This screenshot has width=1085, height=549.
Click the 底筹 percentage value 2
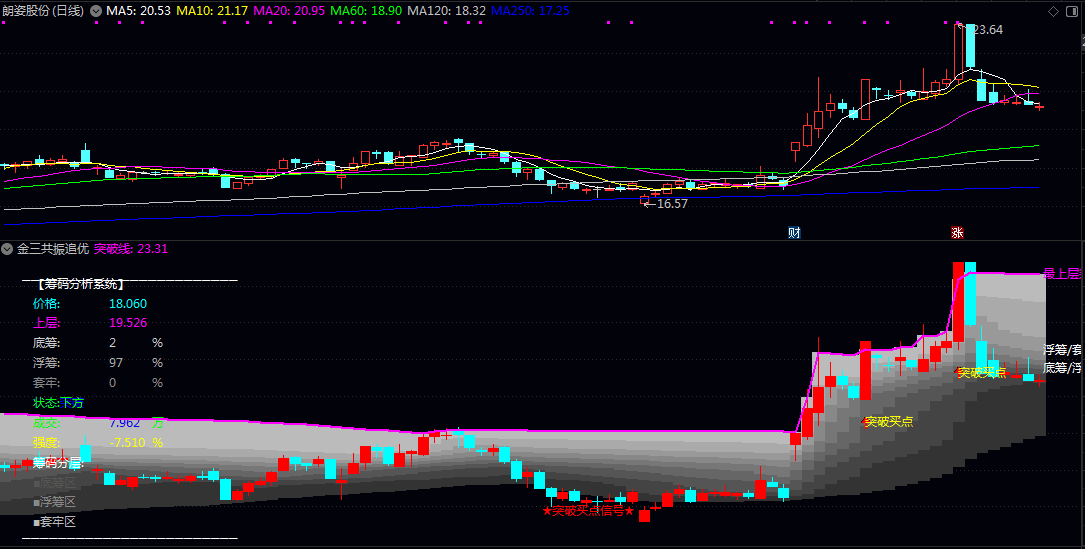(113, 343)
